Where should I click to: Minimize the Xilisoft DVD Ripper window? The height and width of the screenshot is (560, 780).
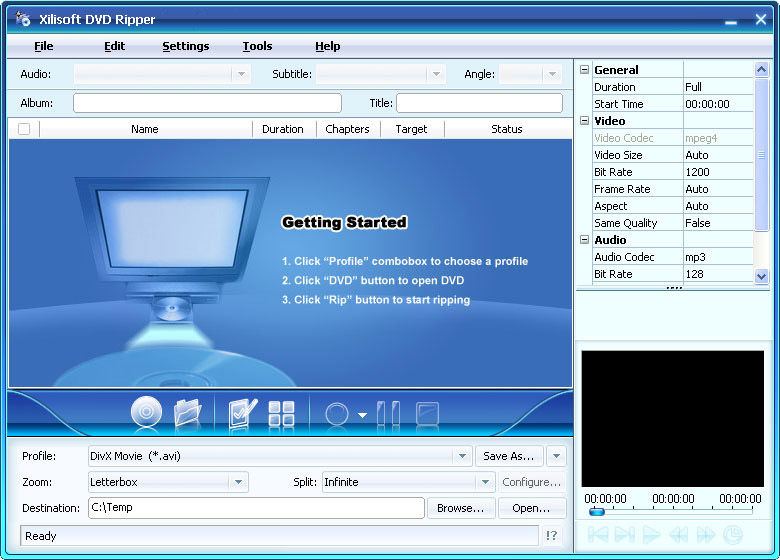[x=731, y=22]
